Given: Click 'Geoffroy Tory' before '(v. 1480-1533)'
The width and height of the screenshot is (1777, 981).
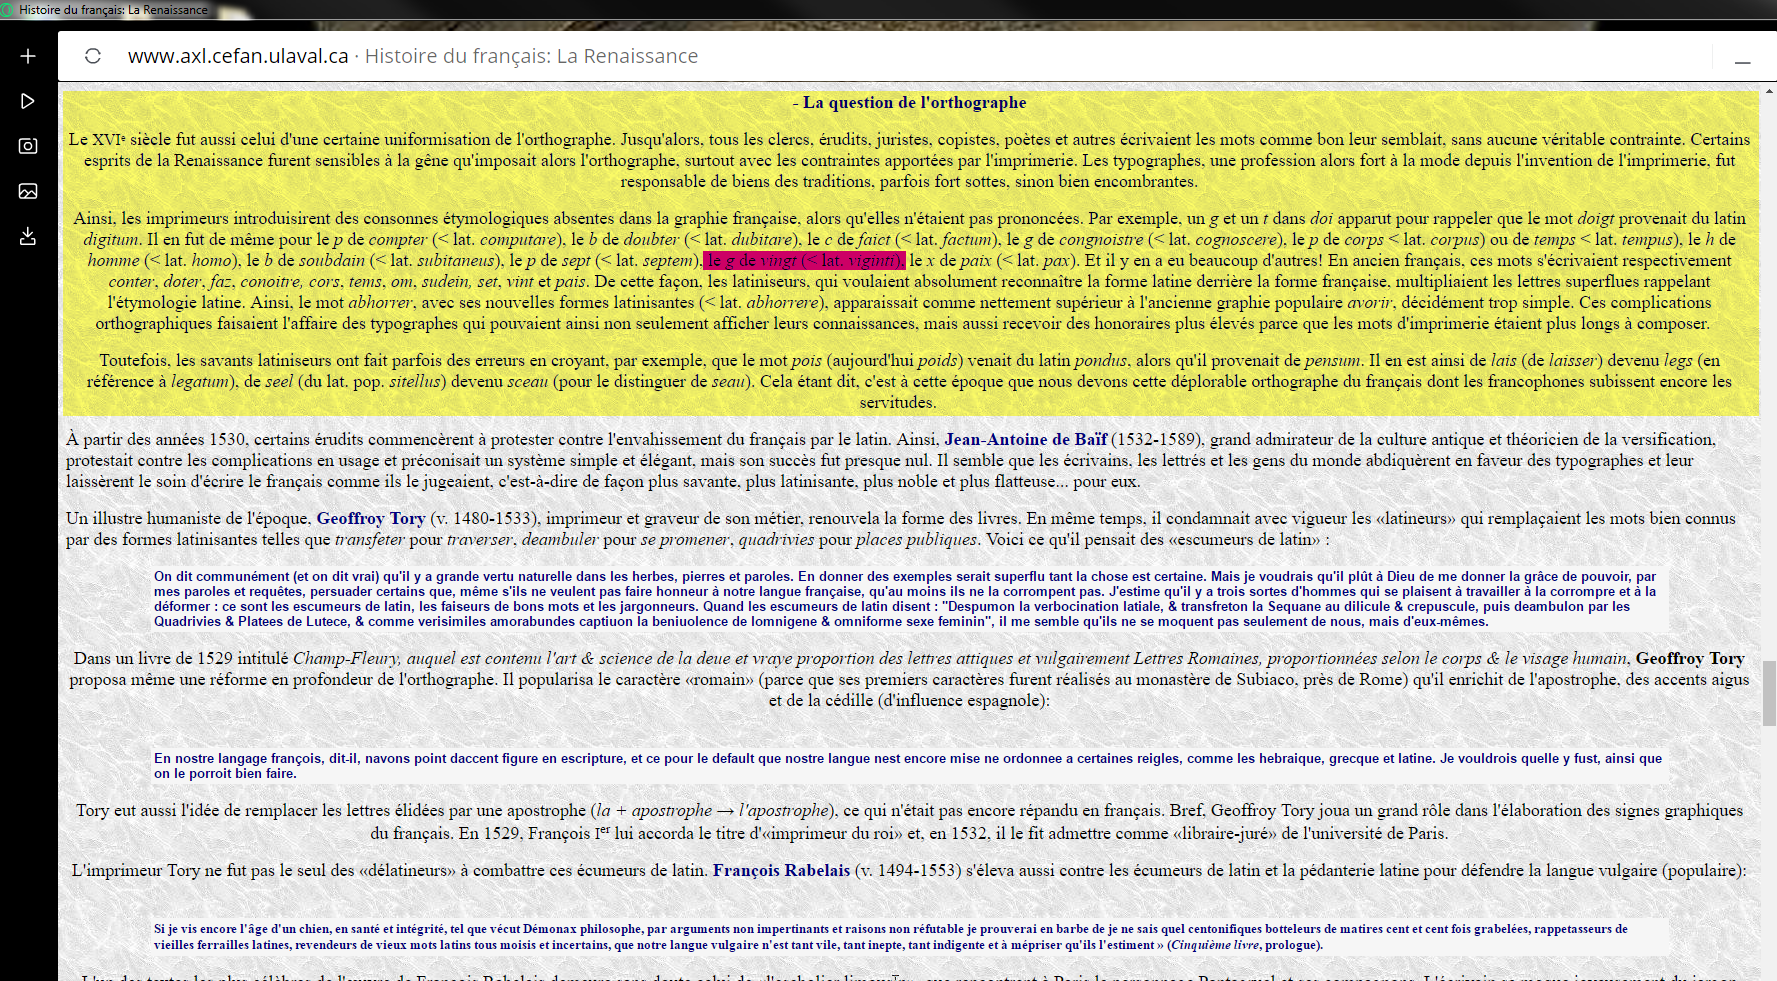Looking at the screenshot, I should click(x=371, y=519).
